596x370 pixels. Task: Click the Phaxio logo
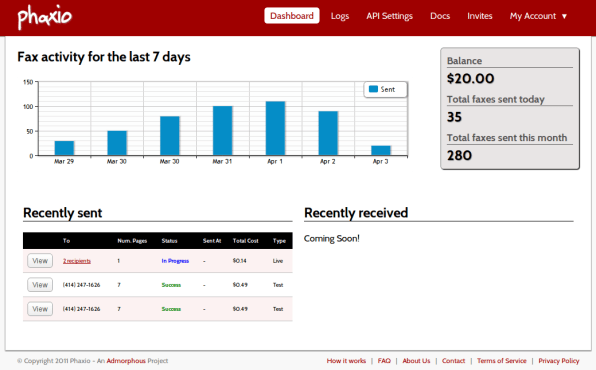click(x=44, y=17)
